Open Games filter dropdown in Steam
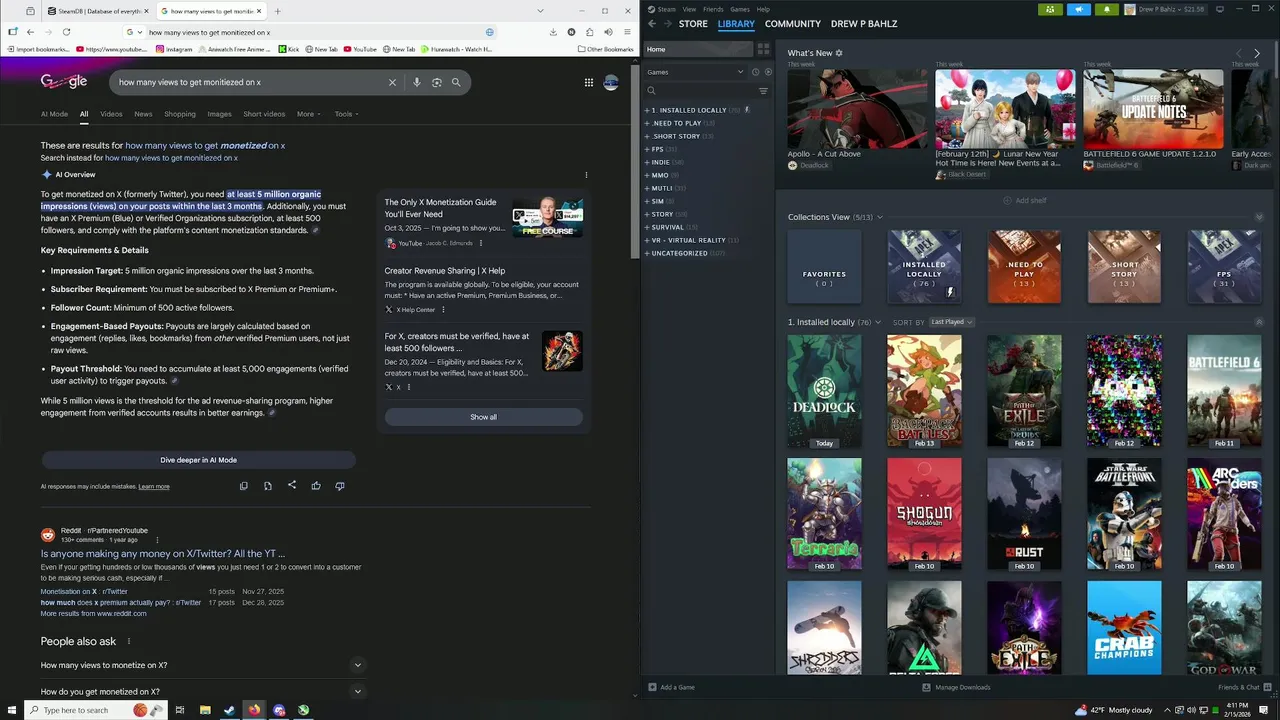The image size is (1280, 720). pyautogui.click(x=695, y=72)
